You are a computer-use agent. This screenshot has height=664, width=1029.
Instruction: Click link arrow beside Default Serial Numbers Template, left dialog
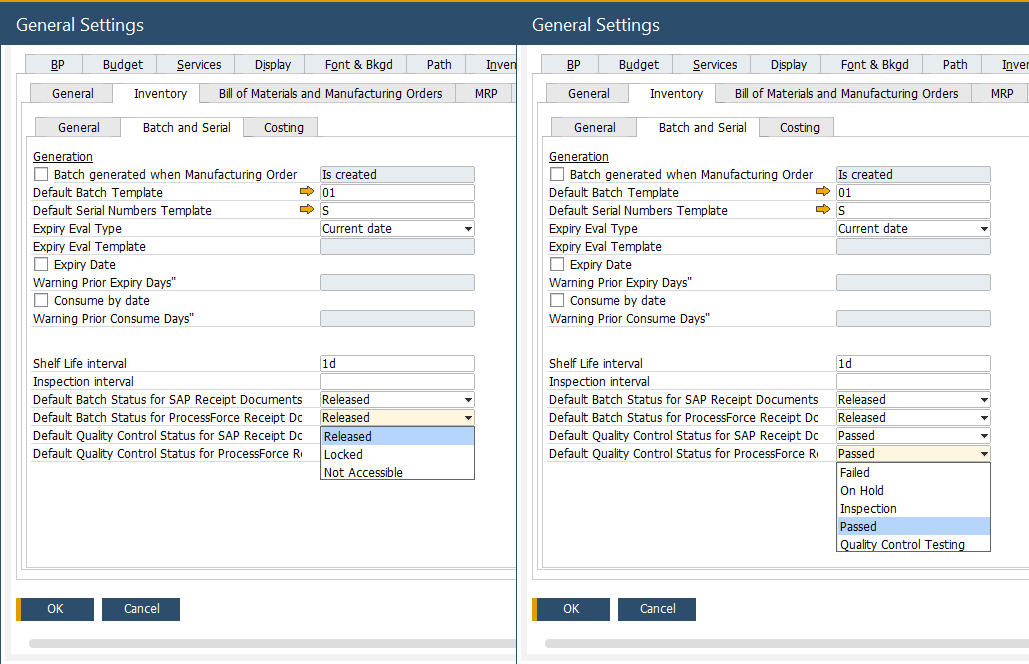coord(307,210)
